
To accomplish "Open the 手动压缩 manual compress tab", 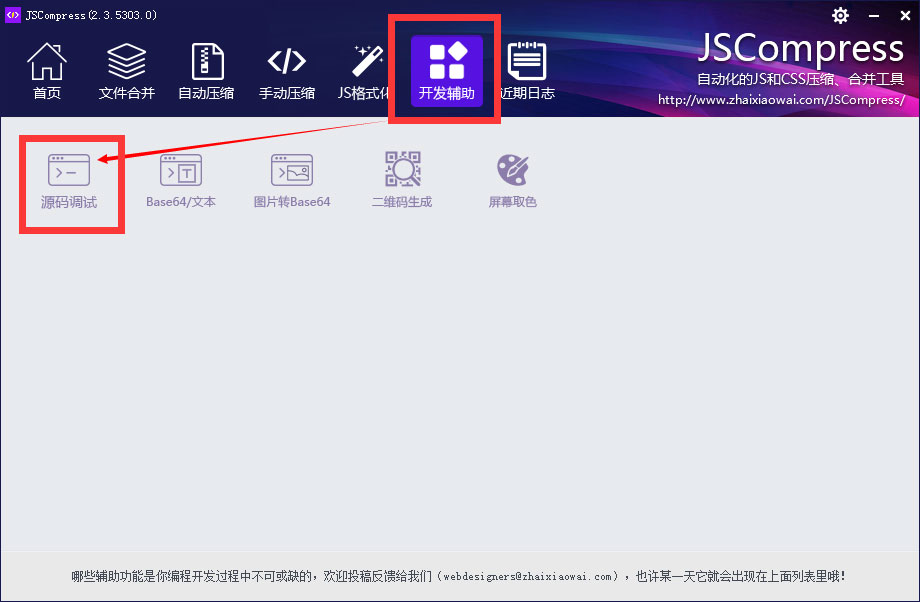I will [x=287, y=71].
